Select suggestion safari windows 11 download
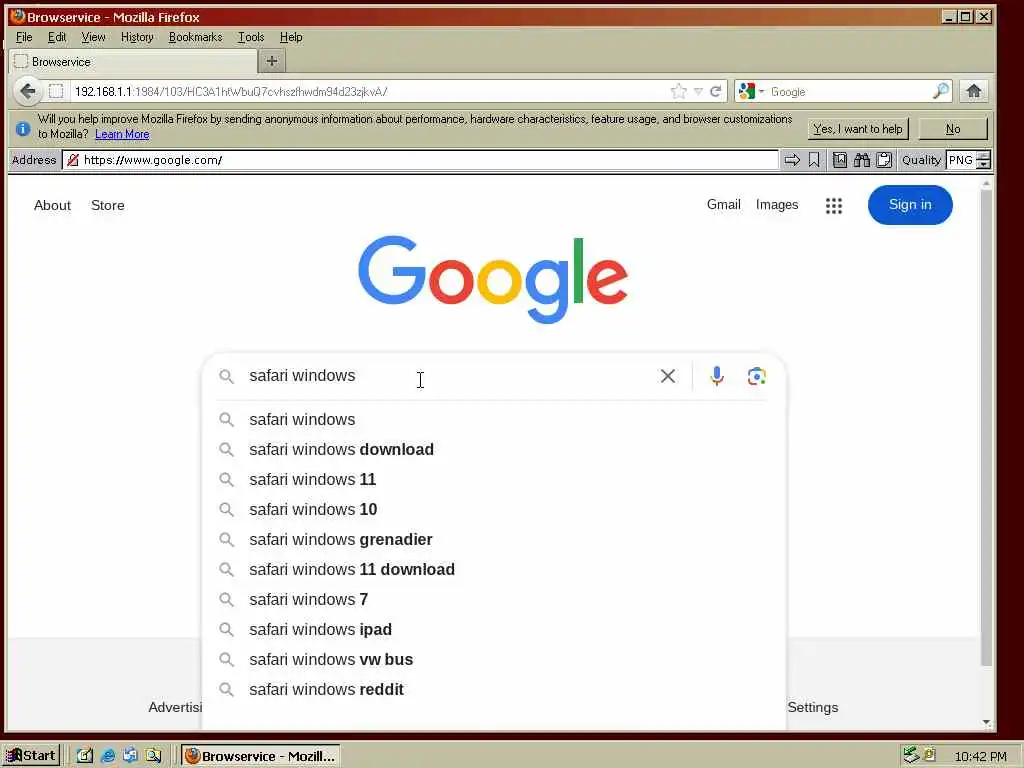 pos(494,569)
